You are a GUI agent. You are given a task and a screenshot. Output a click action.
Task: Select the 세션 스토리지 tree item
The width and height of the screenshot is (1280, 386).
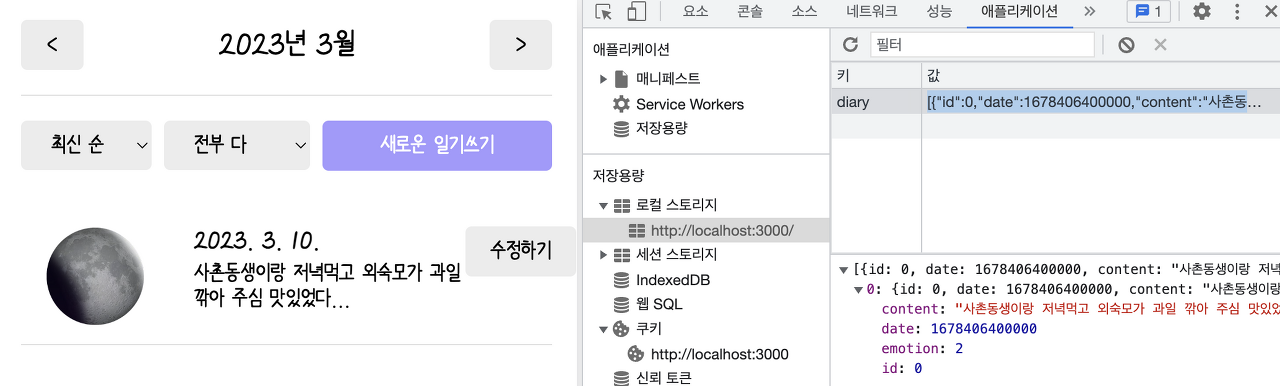click(x=676, y=255)
